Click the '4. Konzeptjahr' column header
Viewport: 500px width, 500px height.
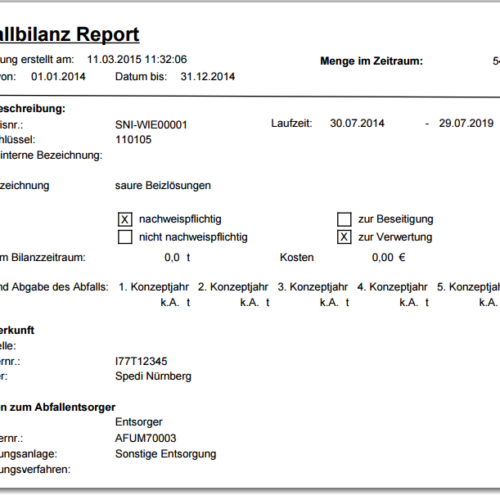392,287
